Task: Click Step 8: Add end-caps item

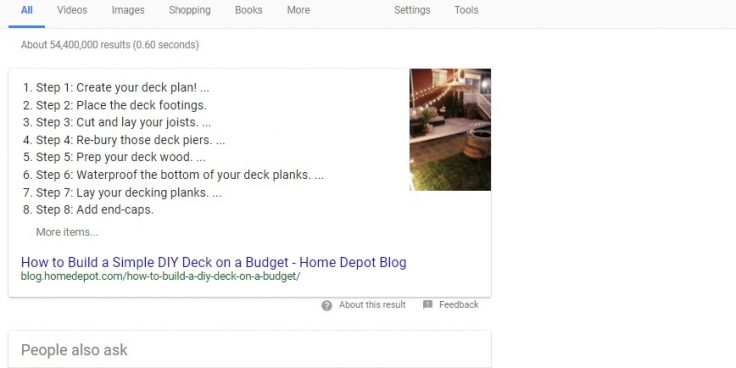Action: click(95, 210)
